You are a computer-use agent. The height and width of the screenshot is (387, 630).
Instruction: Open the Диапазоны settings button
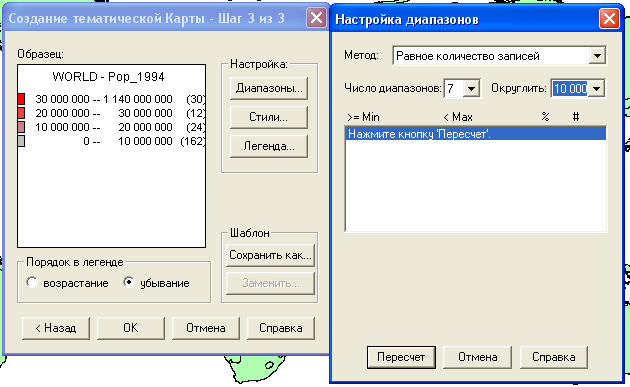[x=269, y=88]
